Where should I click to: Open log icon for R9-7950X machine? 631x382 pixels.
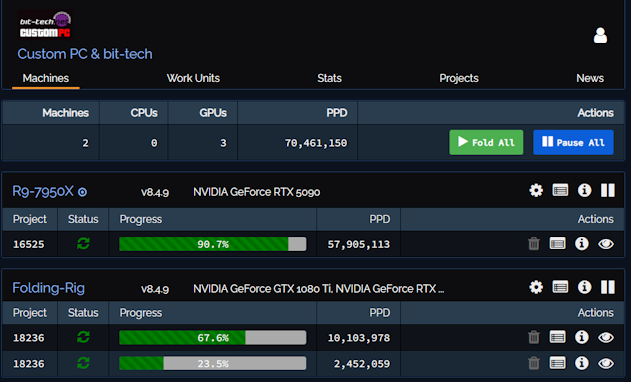tap(560, 190)
